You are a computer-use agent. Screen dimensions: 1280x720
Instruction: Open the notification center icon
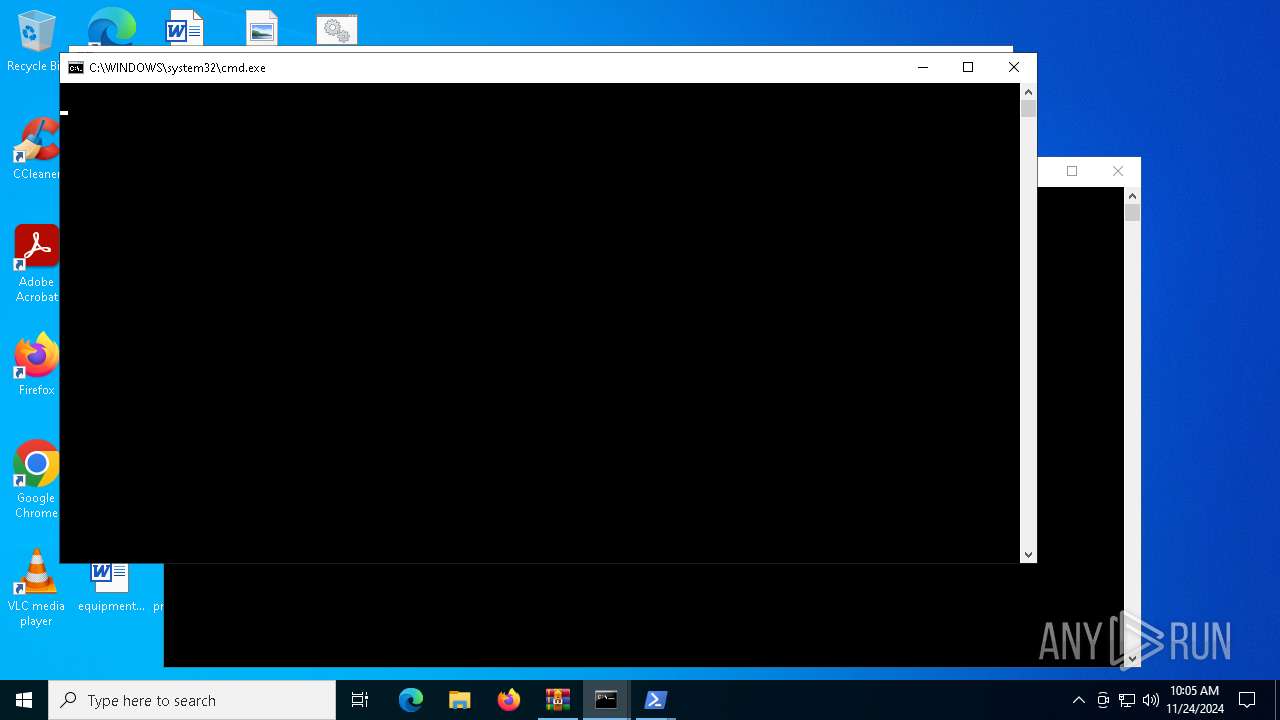click(x=1247, y=700)
